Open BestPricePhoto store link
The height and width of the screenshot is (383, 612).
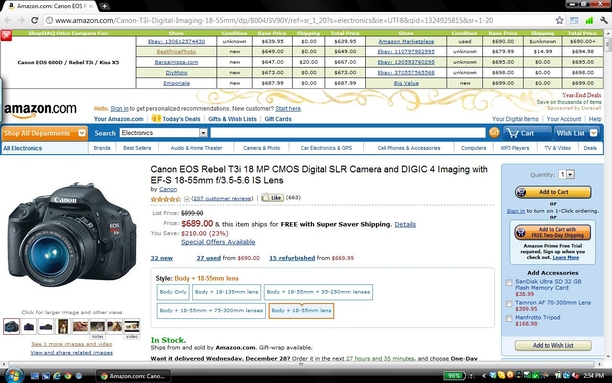pyautogui.click(x=176, y=52)
